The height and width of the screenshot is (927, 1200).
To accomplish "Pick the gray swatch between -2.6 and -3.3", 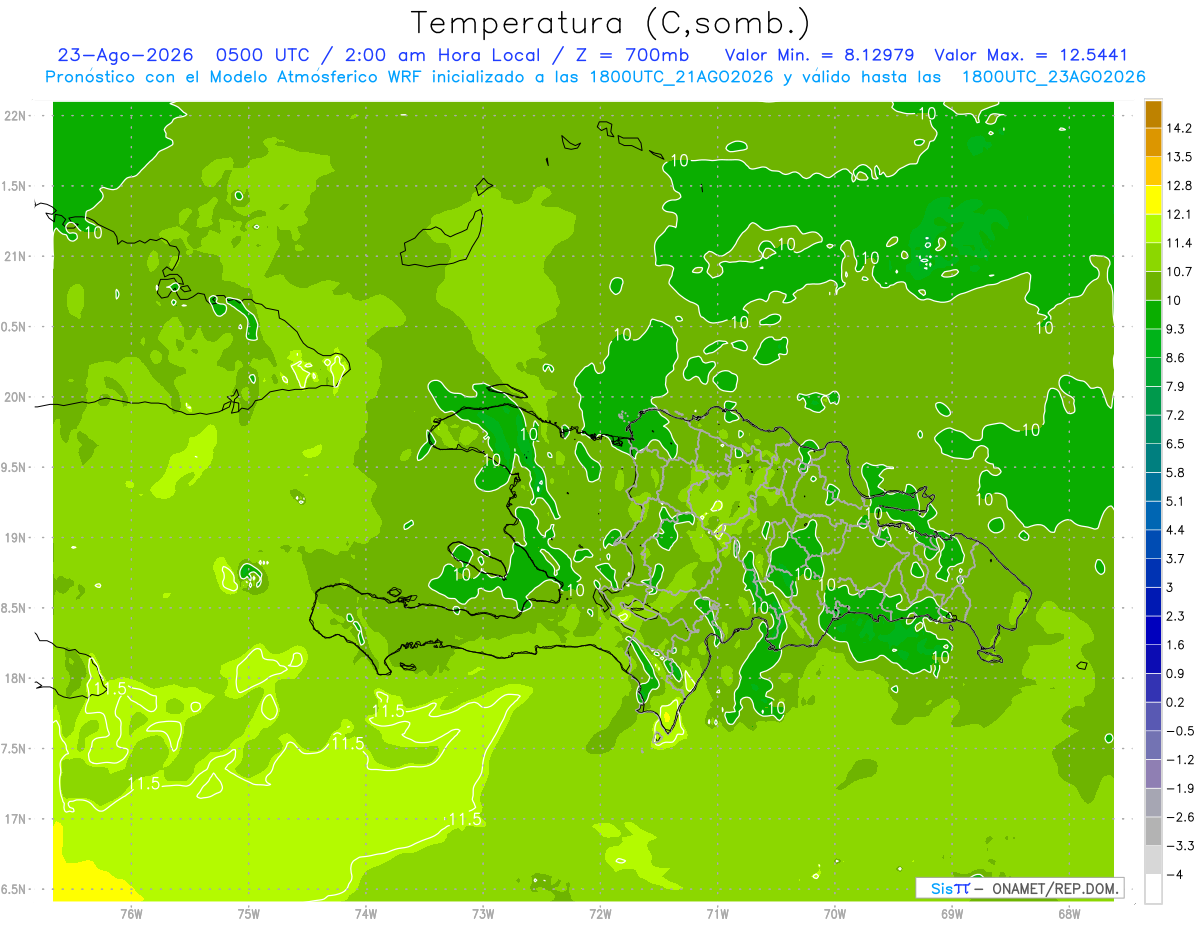I will tap(1153, 831).
